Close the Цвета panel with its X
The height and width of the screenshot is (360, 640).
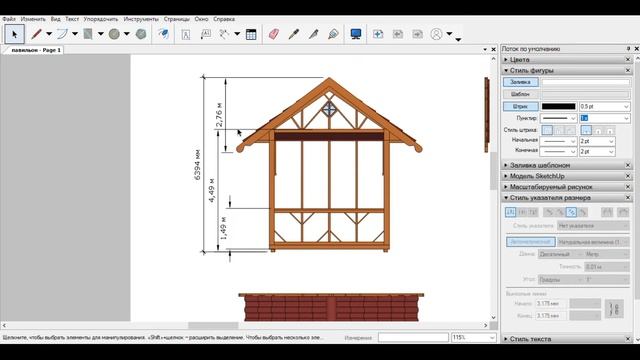pos(628,60)
